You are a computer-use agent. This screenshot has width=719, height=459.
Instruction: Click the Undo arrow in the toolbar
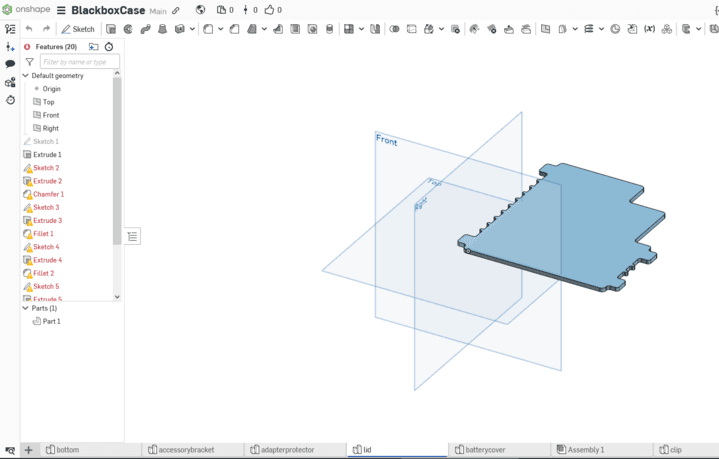[29, 29]
